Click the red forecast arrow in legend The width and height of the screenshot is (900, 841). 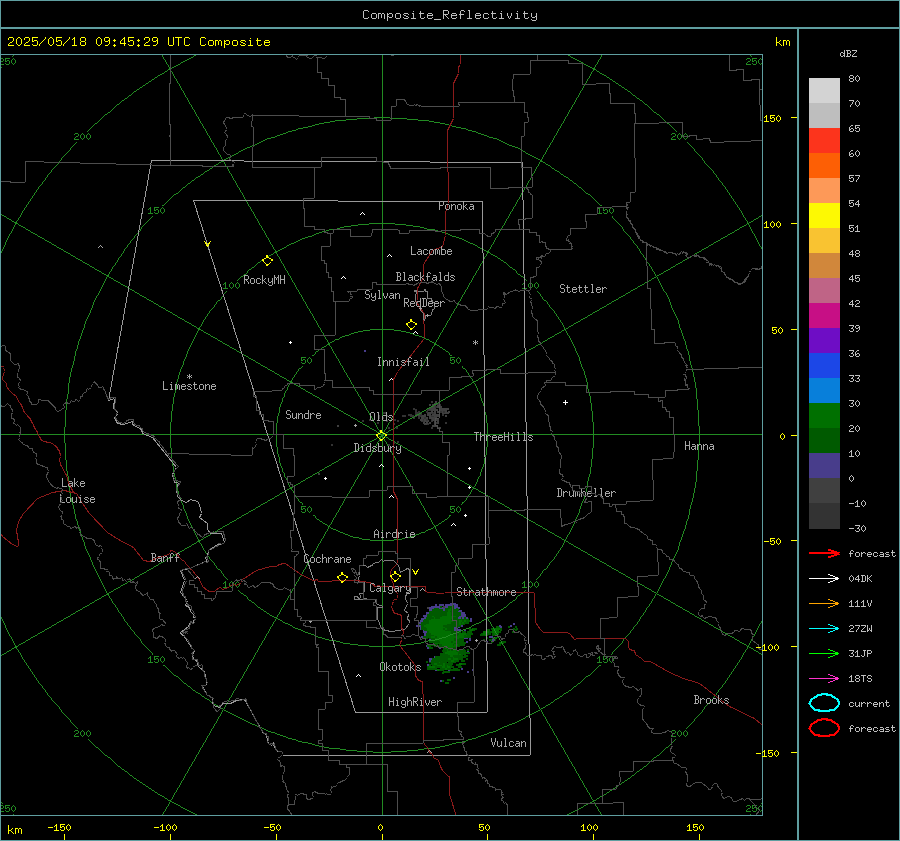tap(824, 553)
